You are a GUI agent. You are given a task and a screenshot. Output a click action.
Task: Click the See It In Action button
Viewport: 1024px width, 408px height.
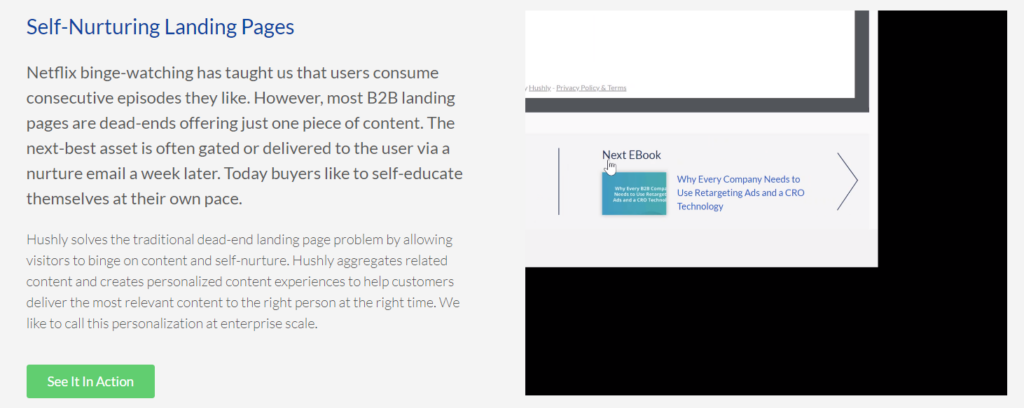(90, 381)
